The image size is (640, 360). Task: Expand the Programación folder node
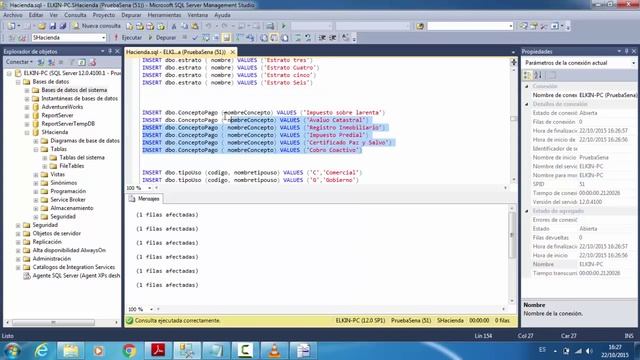tap(36, 191)
